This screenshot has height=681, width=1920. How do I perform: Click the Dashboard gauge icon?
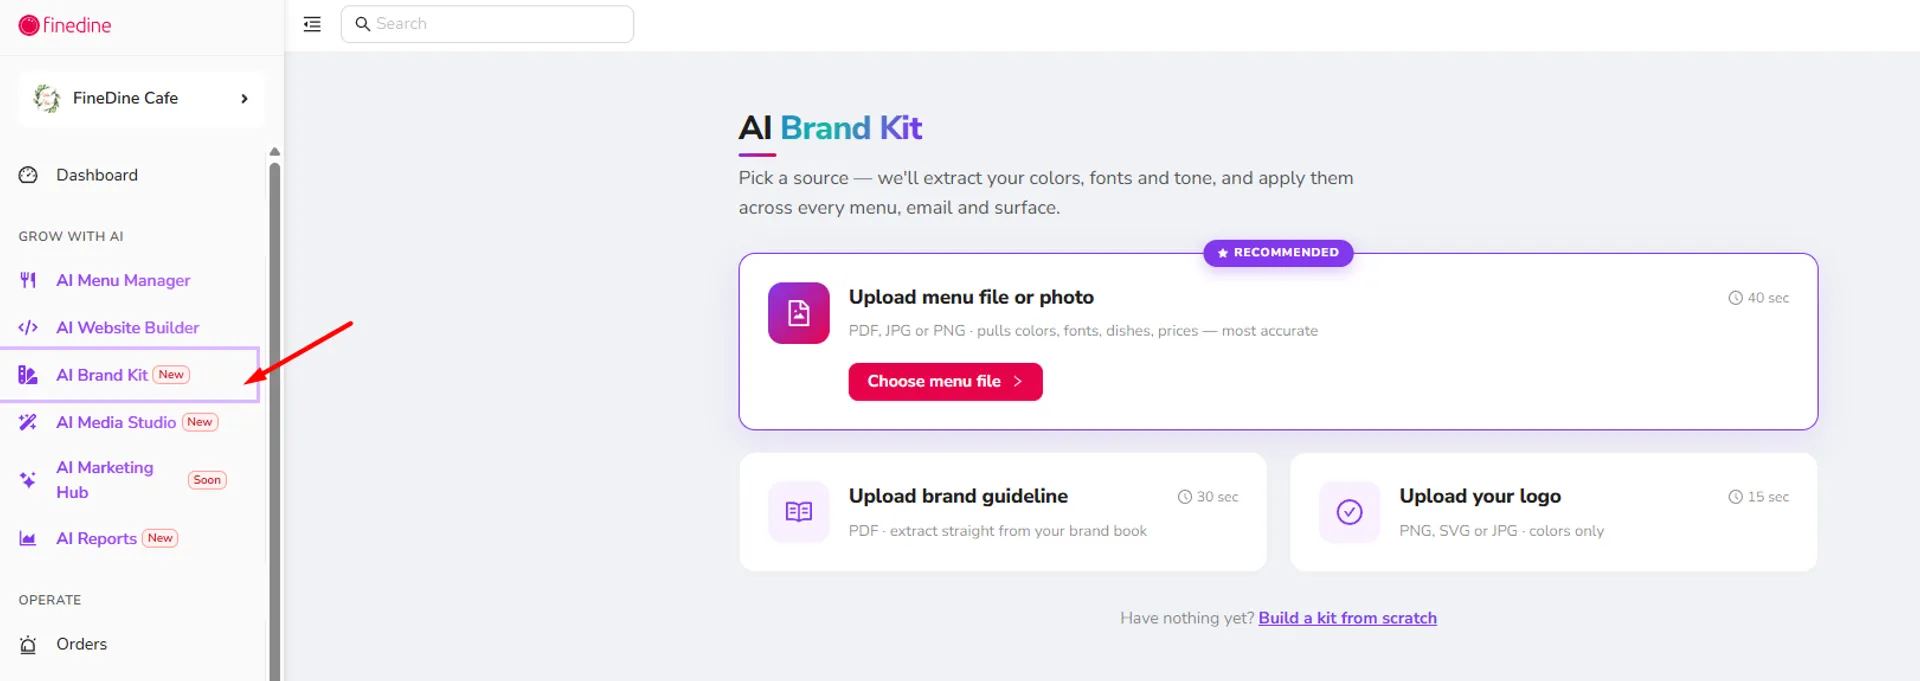[x=28, y=175]
